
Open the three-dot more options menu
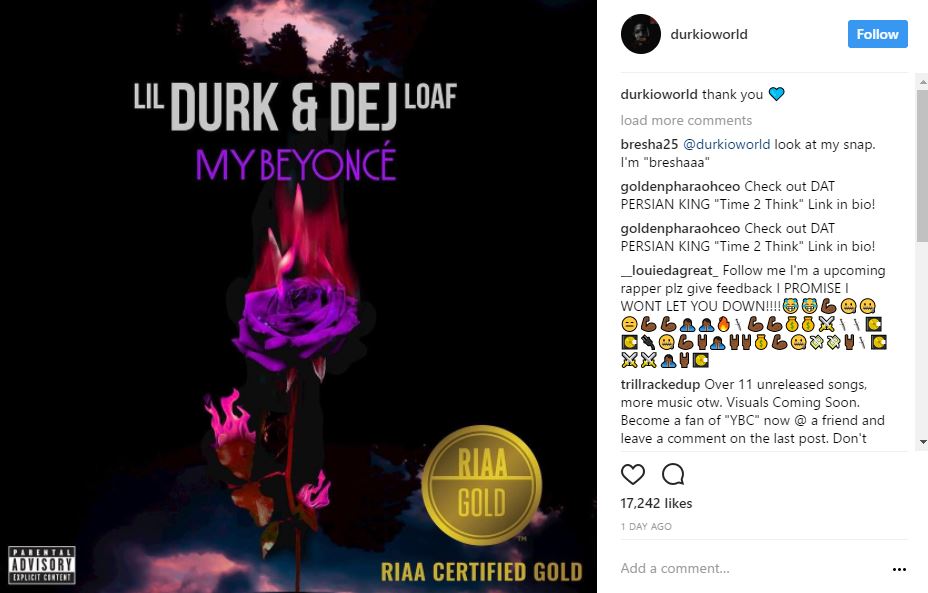tap(899, 569)
